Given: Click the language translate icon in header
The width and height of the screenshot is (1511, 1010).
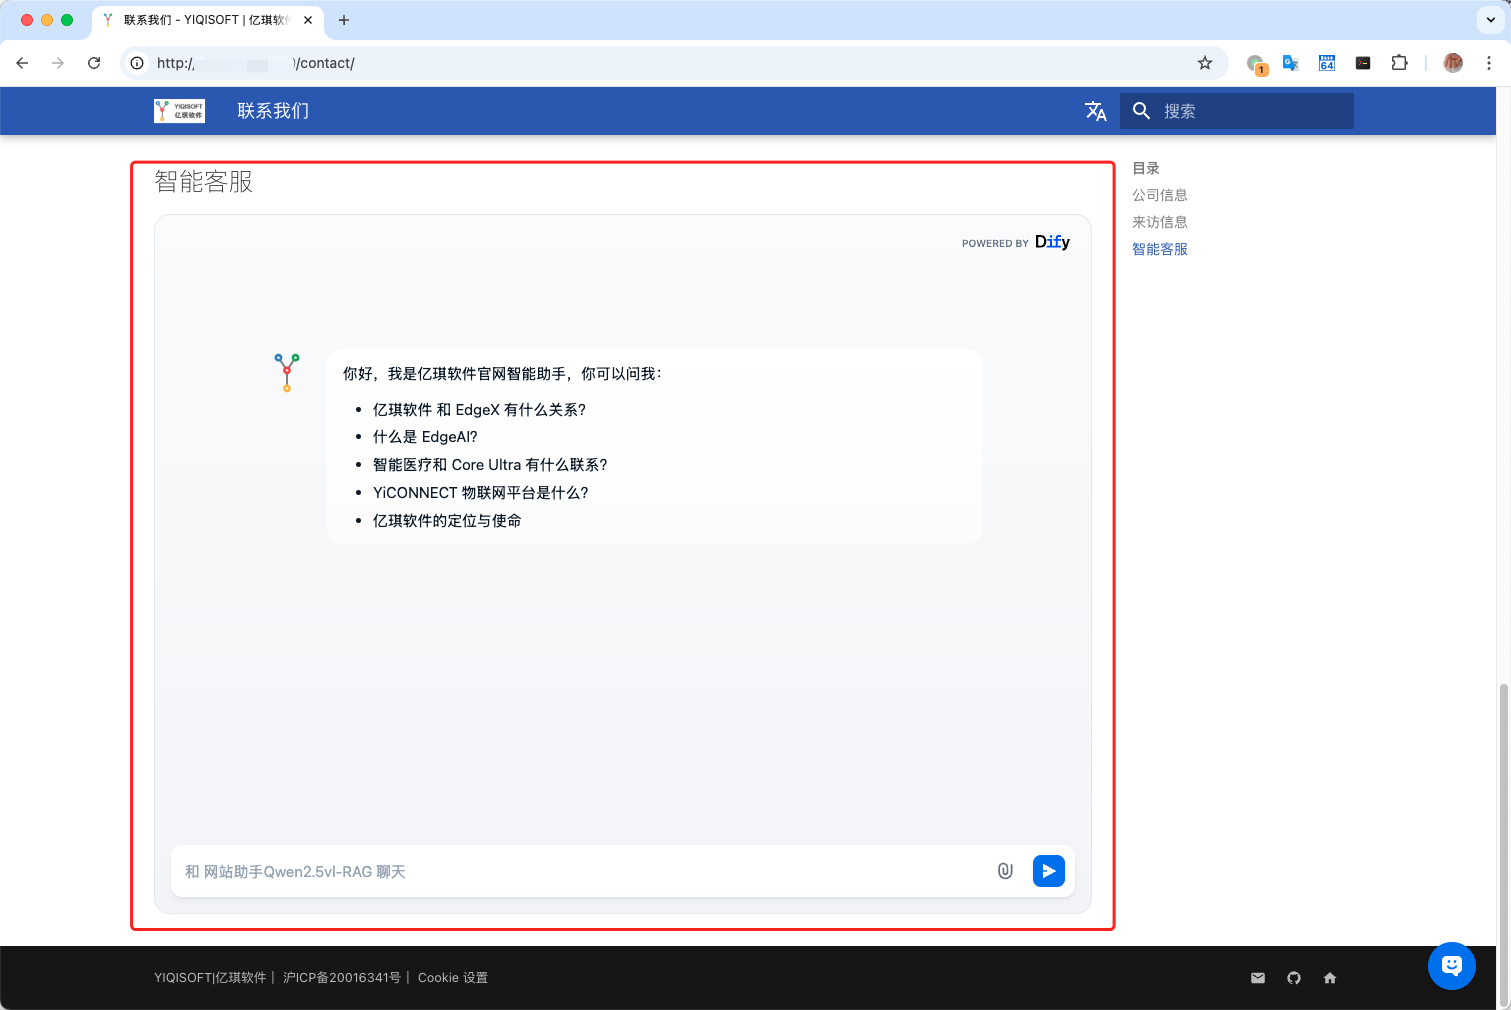Looking at the screenshot, I should pos(1096,111).
